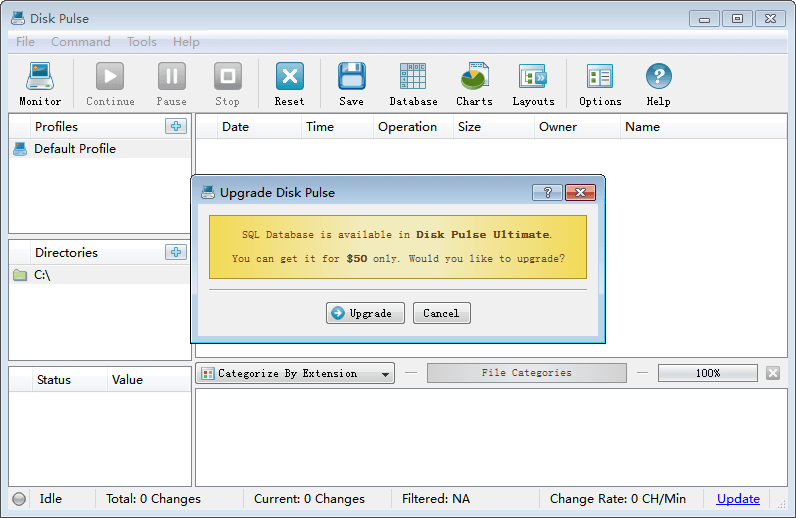The image size is (796, 518).
Task: Cancel the upgrade dialog
Action: (441, 313)
